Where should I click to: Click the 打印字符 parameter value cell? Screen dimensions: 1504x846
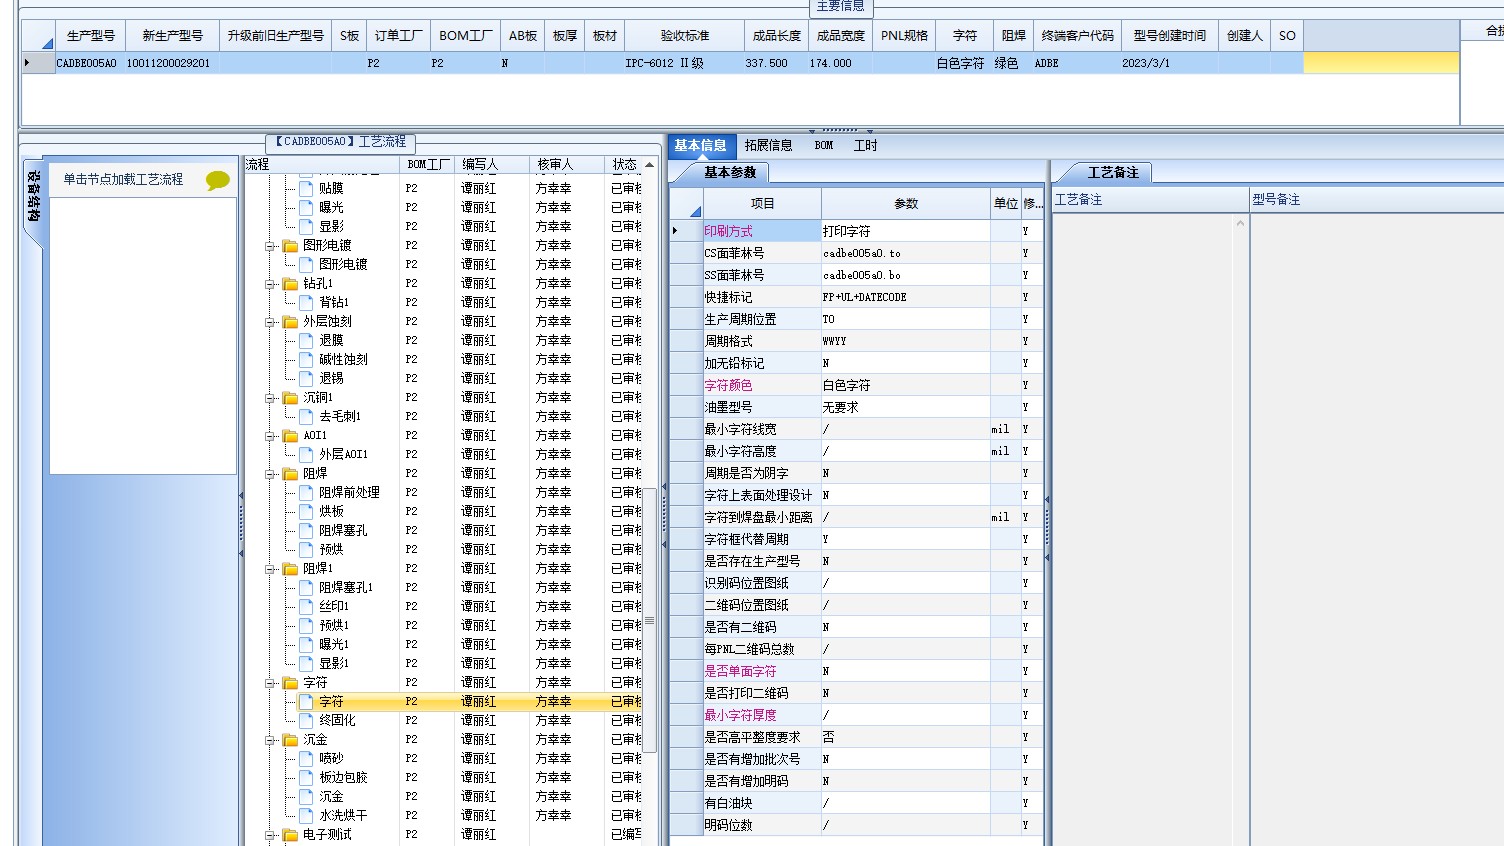(x=905, y=231)
